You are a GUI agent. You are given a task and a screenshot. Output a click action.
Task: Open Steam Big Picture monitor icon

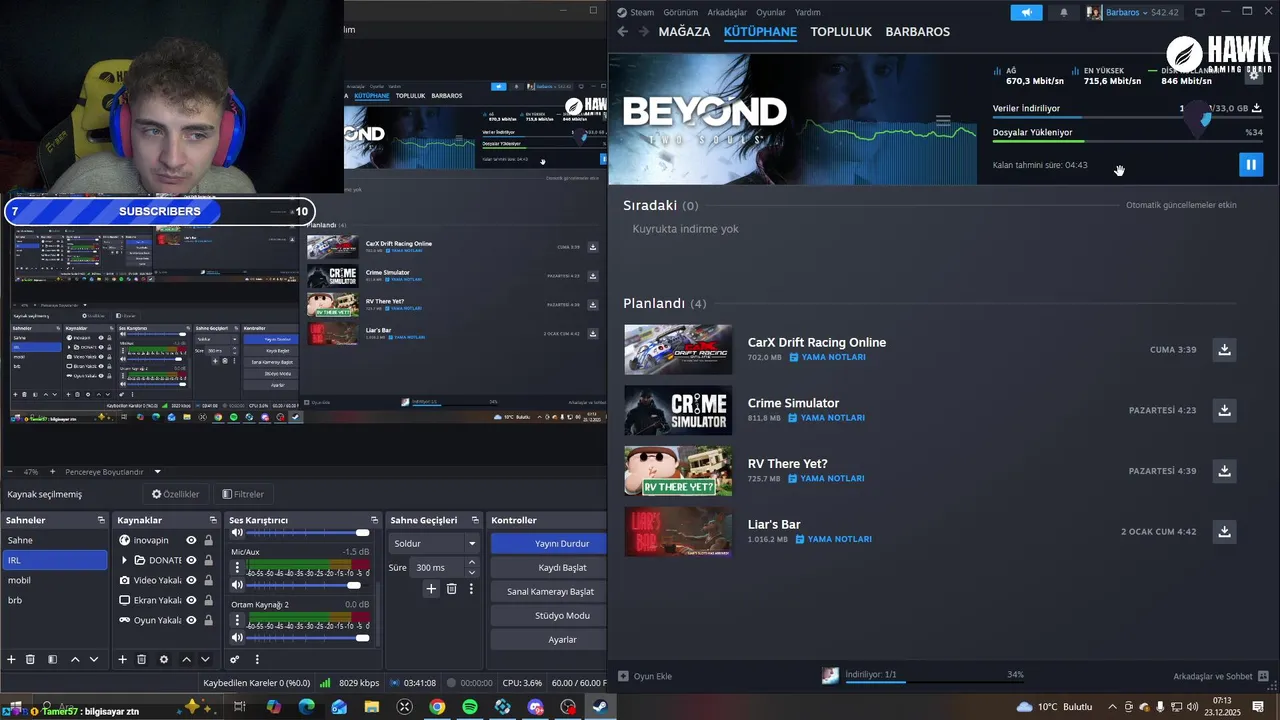(x=1200, y=12)
